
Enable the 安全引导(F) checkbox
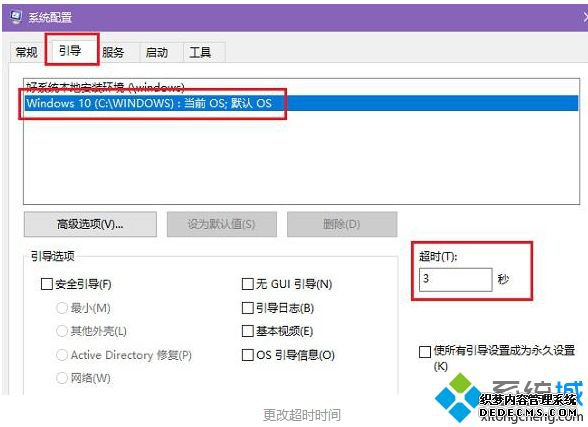click(46, 284)
